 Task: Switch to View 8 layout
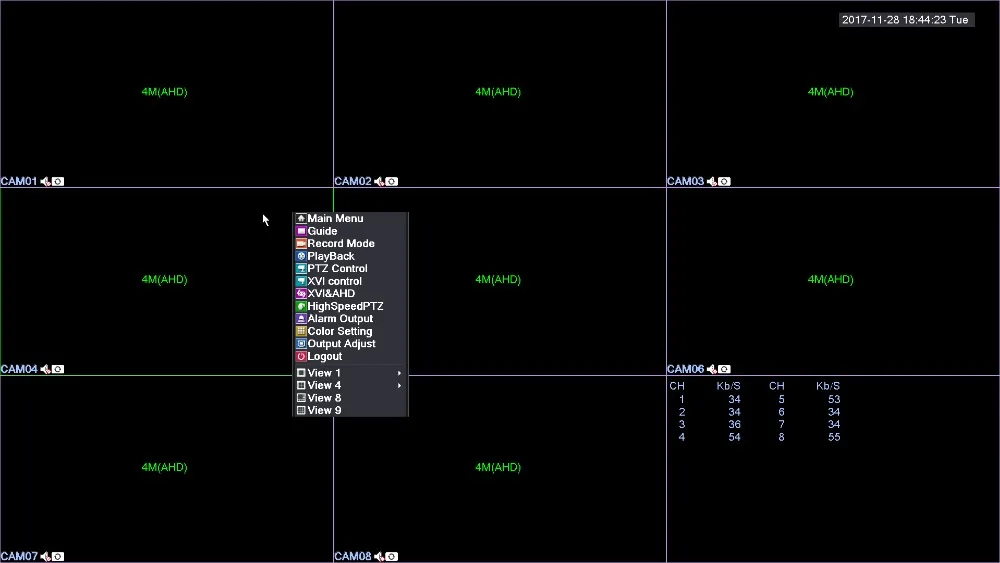point(324,398)
